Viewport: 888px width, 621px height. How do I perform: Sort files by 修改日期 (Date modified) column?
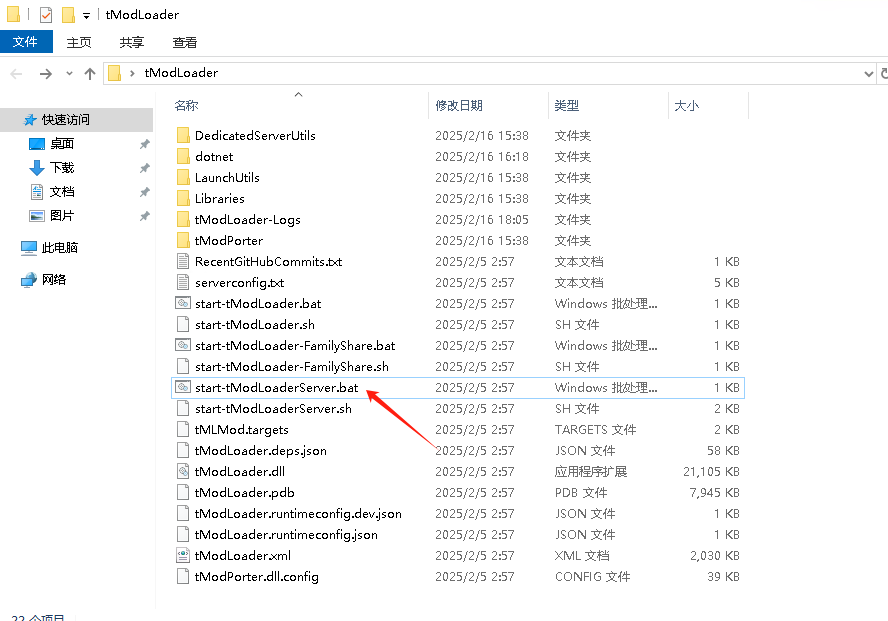click(459, 105)
